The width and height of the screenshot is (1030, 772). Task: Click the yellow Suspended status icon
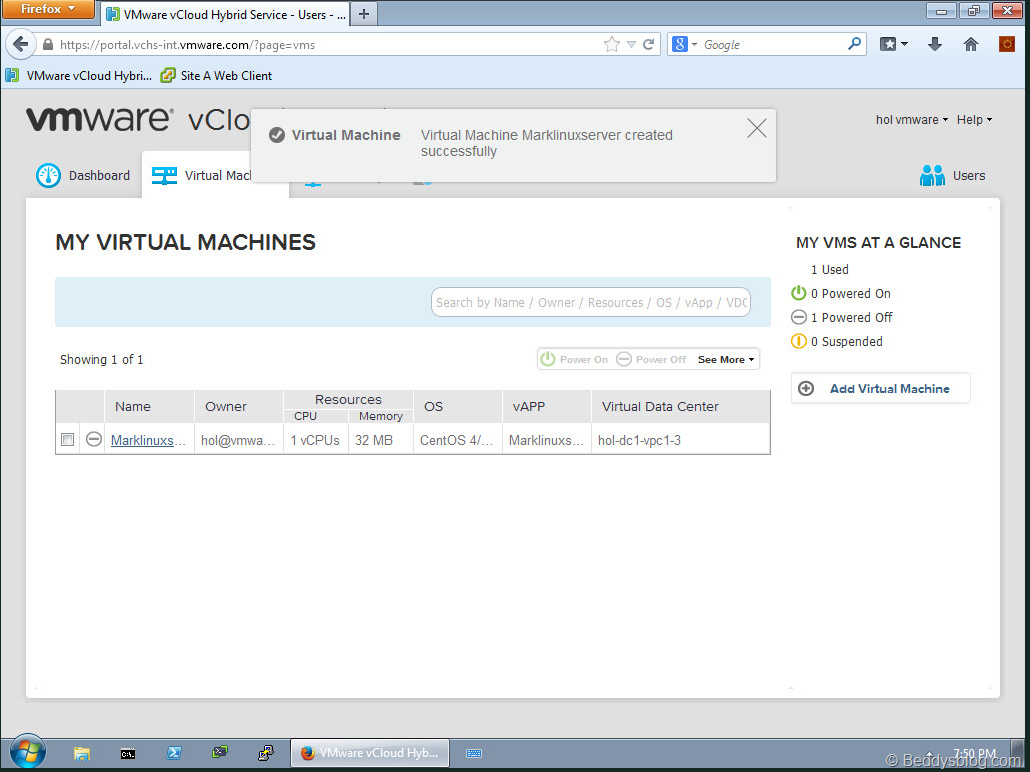[x=799, y=341]
